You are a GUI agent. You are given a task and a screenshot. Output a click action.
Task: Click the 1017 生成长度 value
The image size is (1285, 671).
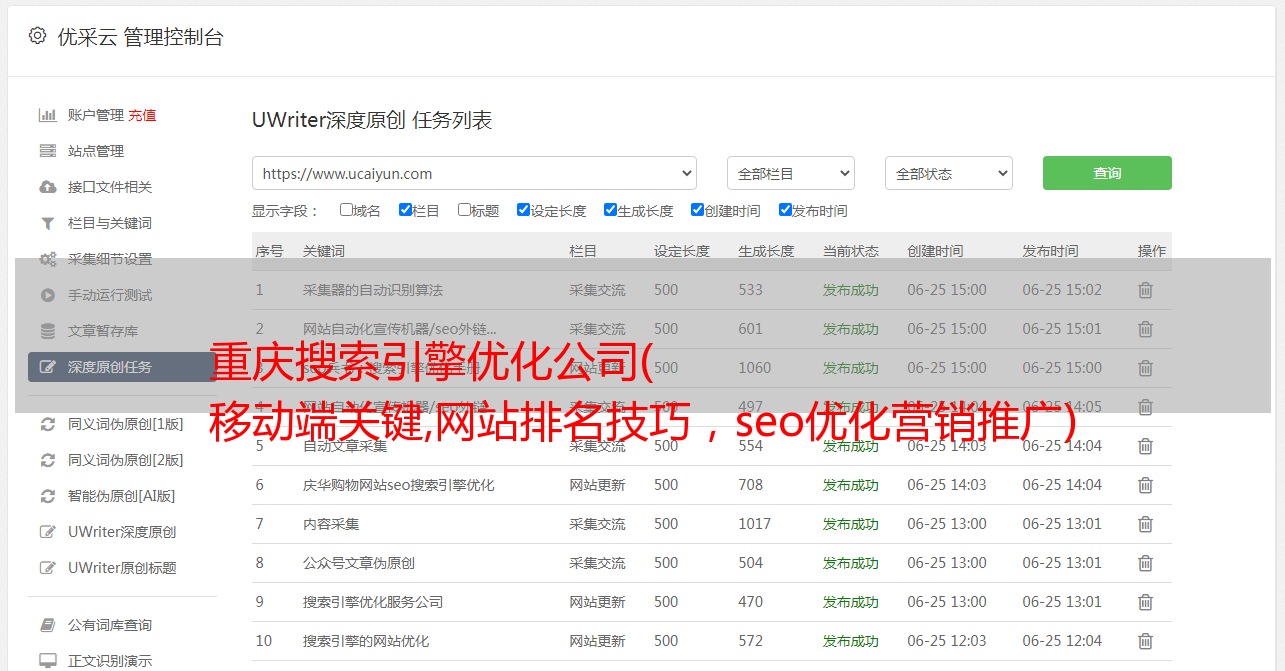(x=755, y=524)
